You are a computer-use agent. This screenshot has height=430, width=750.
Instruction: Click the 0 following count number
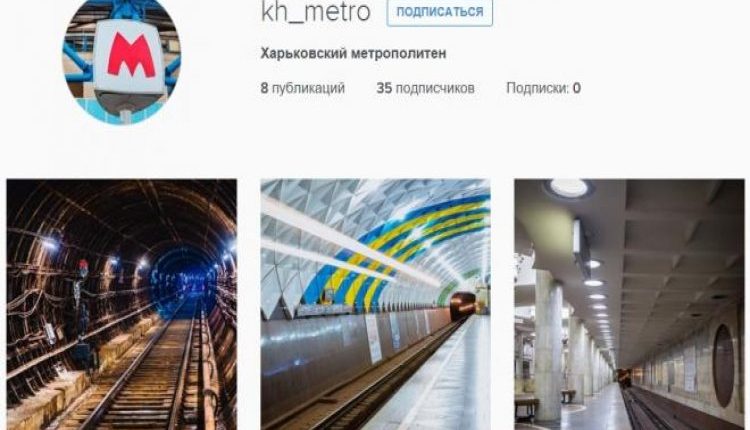coord(577,88)
